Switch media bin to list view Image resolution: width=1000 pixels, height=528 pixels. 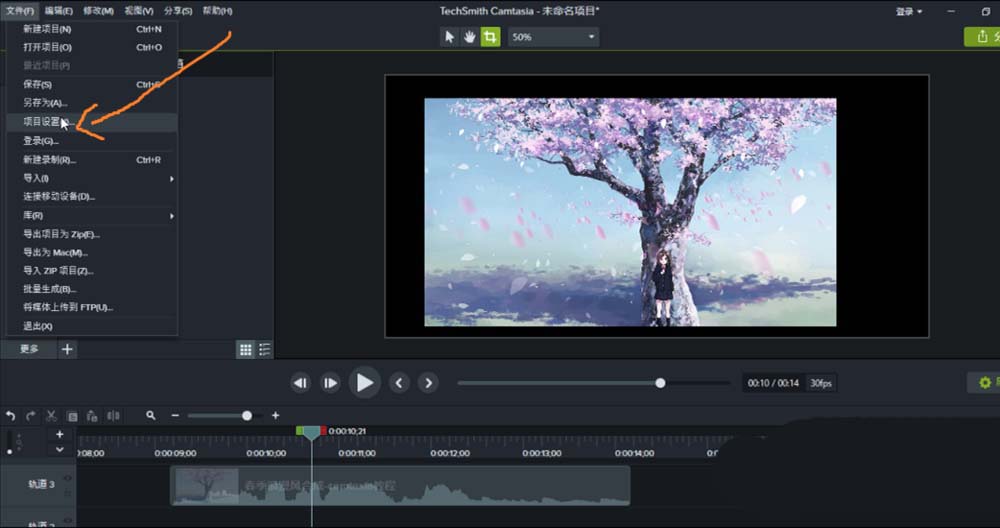click(x=264, y=349)
